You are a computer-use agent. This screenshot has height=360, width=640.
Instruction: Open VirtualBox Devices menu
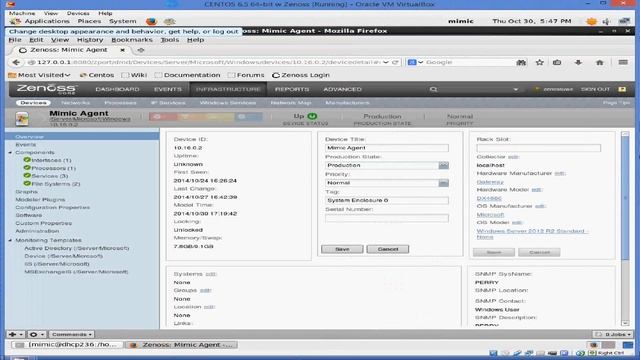pos(78,13)
